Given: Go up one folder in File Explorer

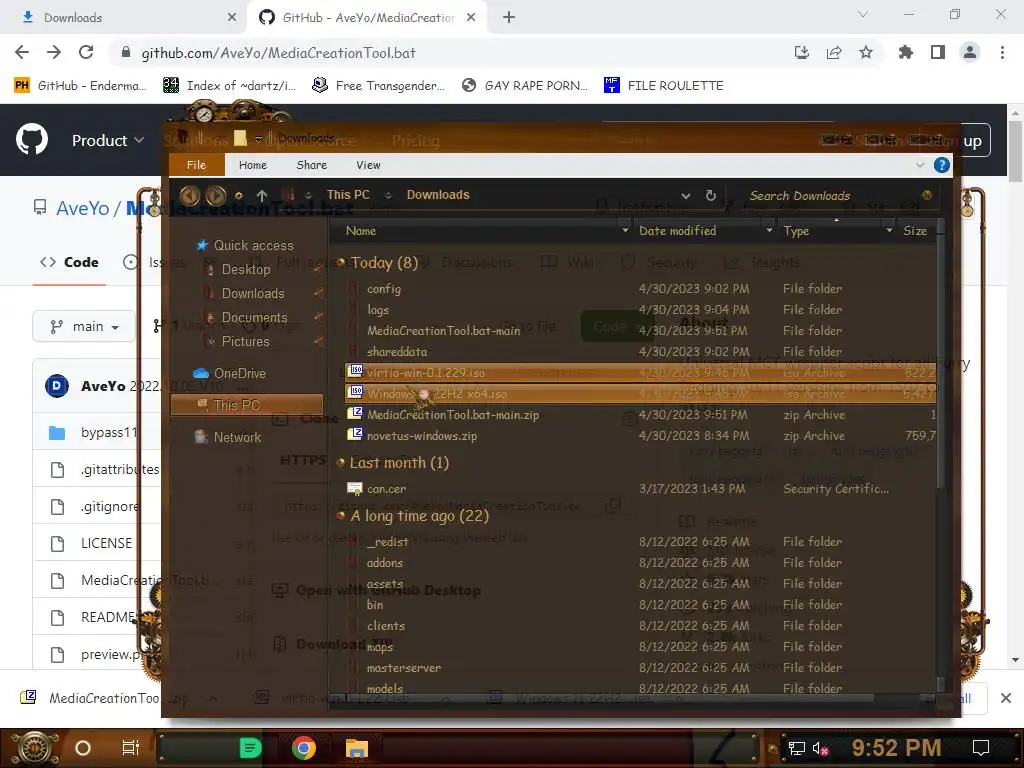Looking at the screenshot, I should (x=262, y=195).
